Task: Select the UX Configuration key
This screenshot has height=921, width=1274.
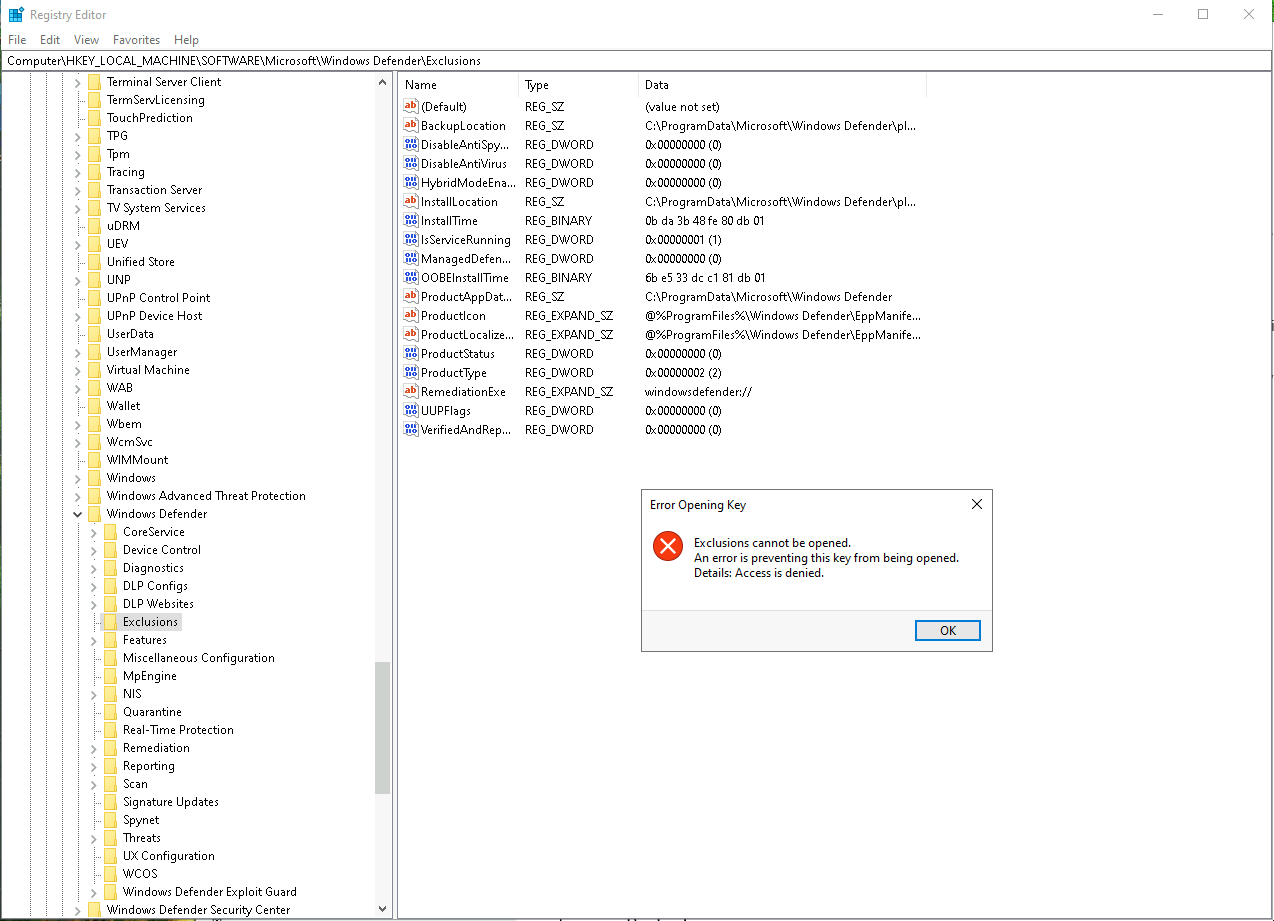Action: click(168, 856)
